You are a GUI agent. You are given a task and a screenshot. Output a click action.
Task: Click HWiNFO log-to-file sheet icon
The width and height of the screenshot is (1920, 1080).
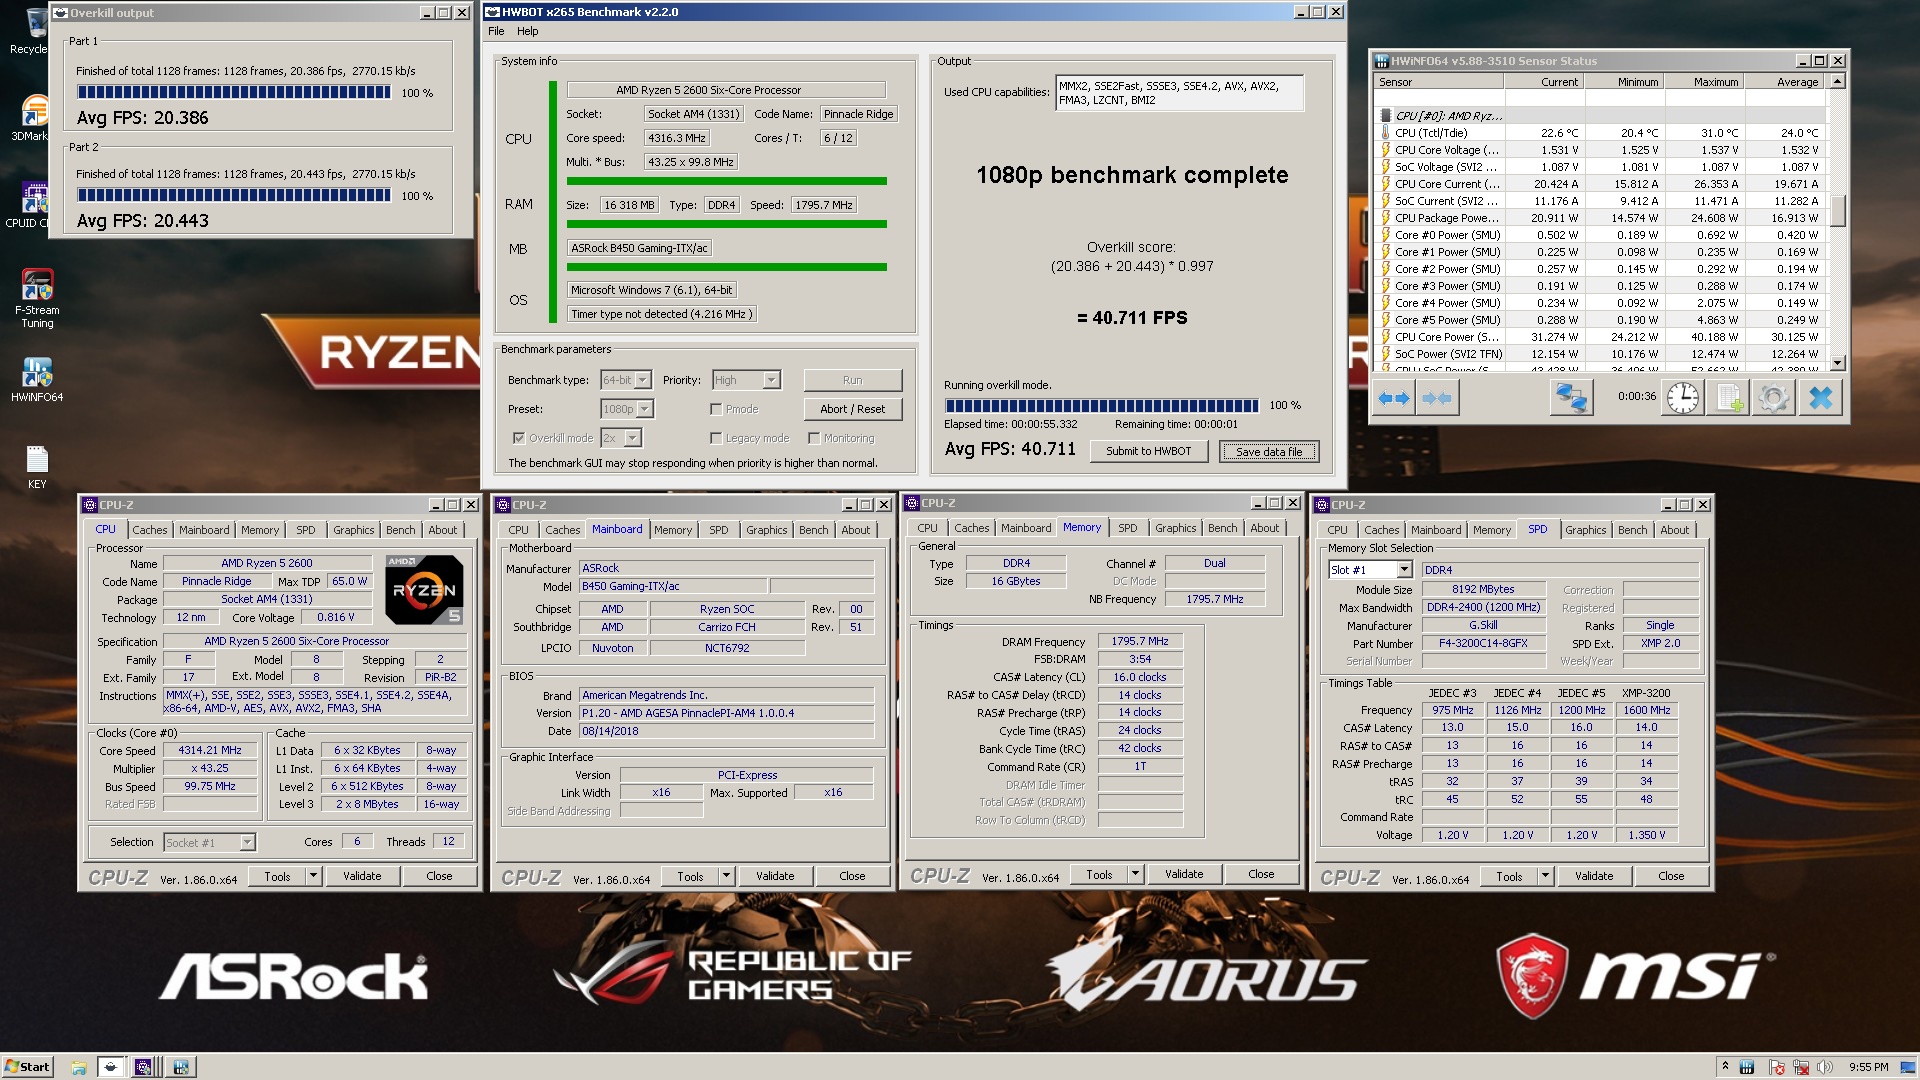1729,398
